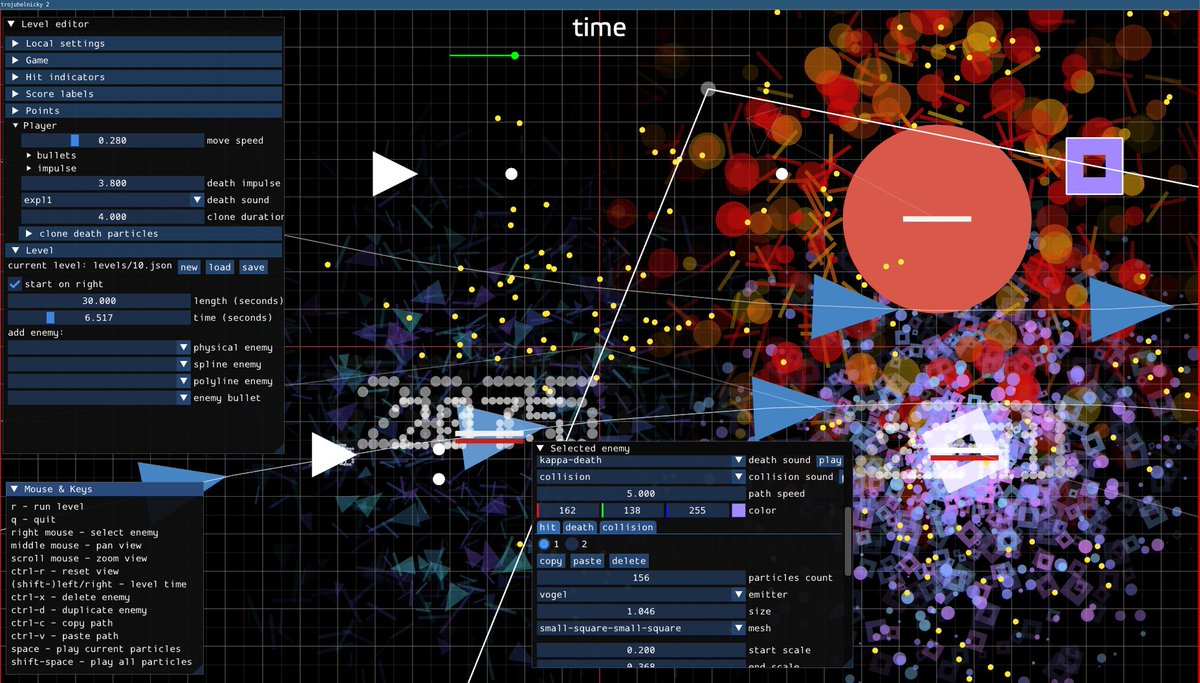Collapse the Player tree node

16,126
